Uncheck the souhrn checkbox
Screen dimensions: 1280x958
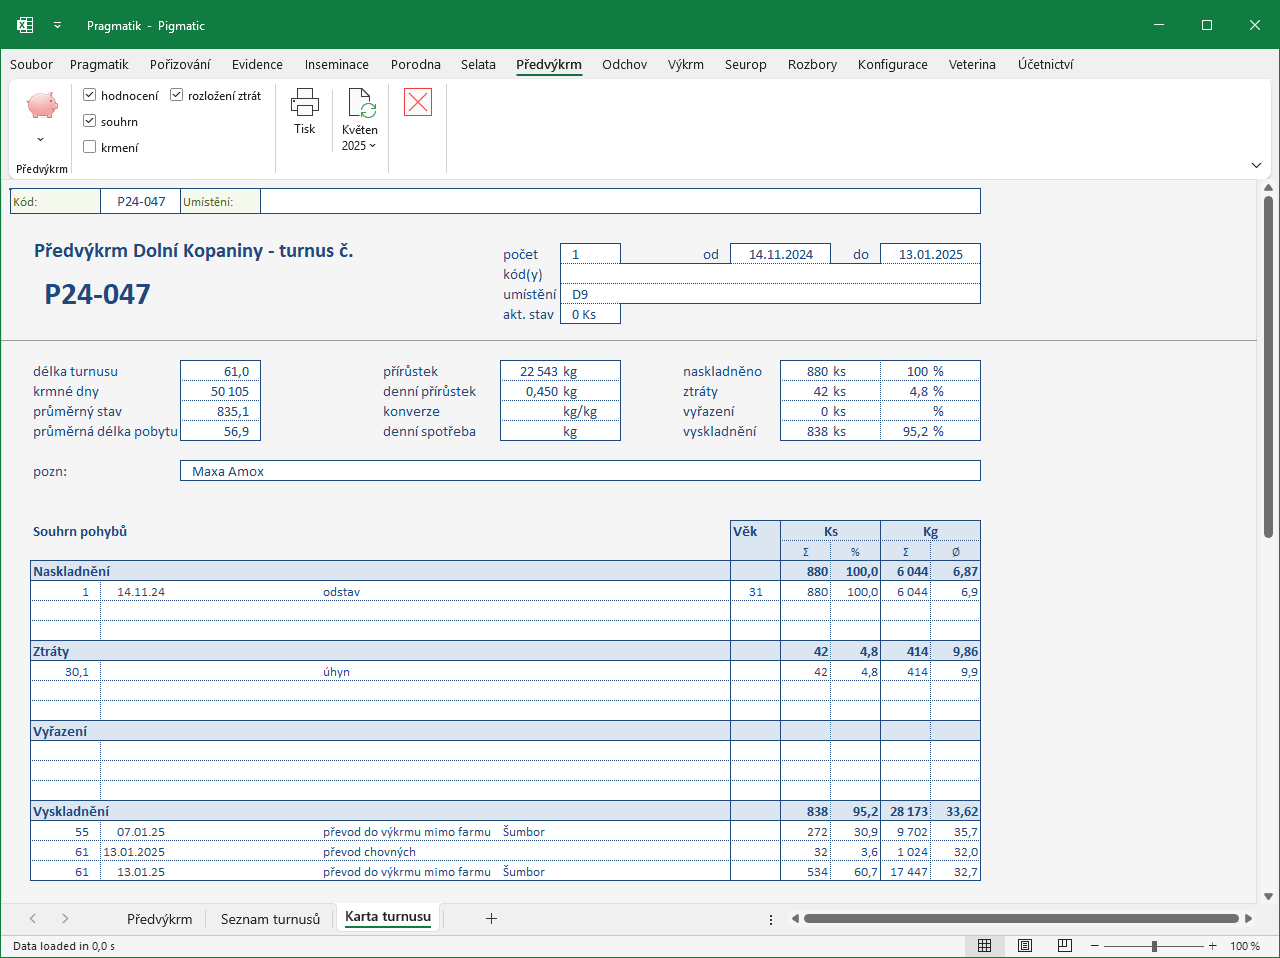click(89, 121)
